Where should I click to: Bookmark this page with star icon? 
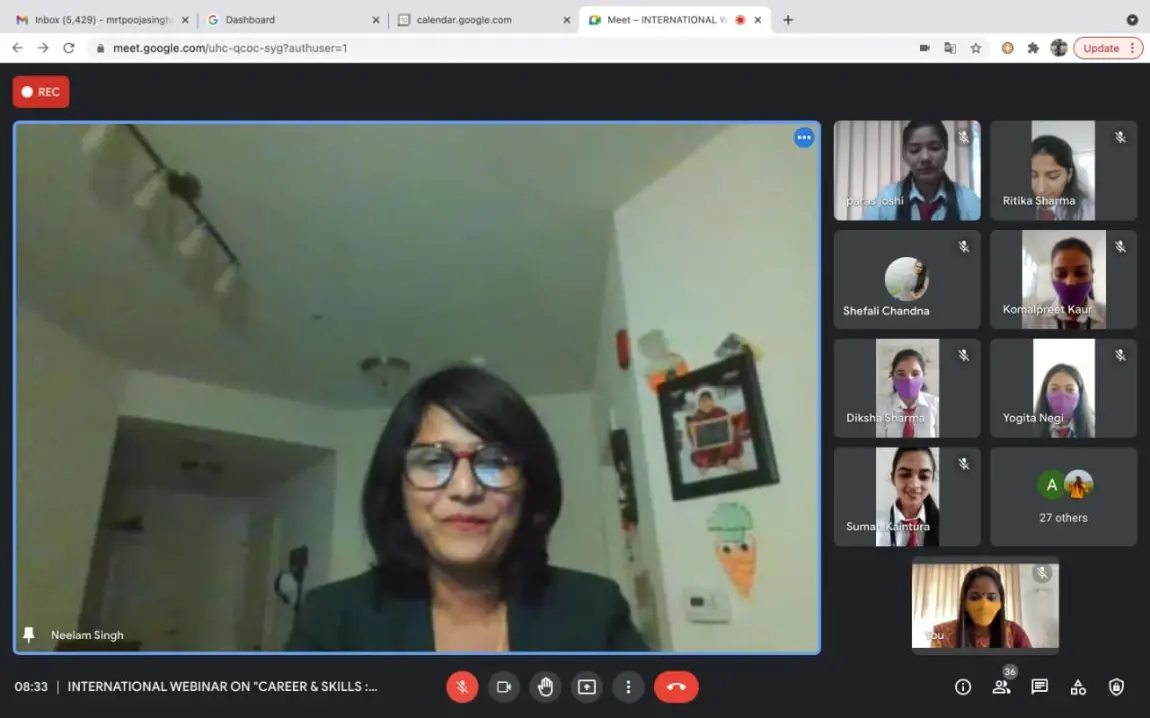coord(976,48)
